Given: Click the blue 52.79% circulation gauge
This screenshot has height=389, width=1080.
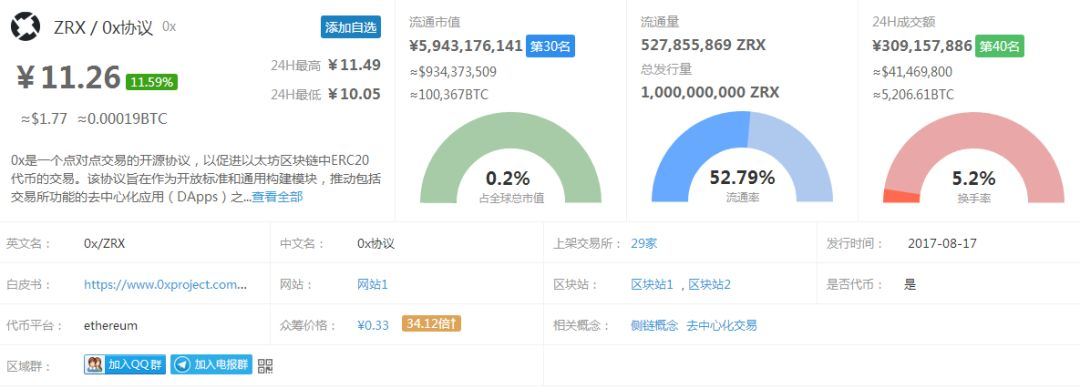Looking at the screenshot, I should pos(742,157).
